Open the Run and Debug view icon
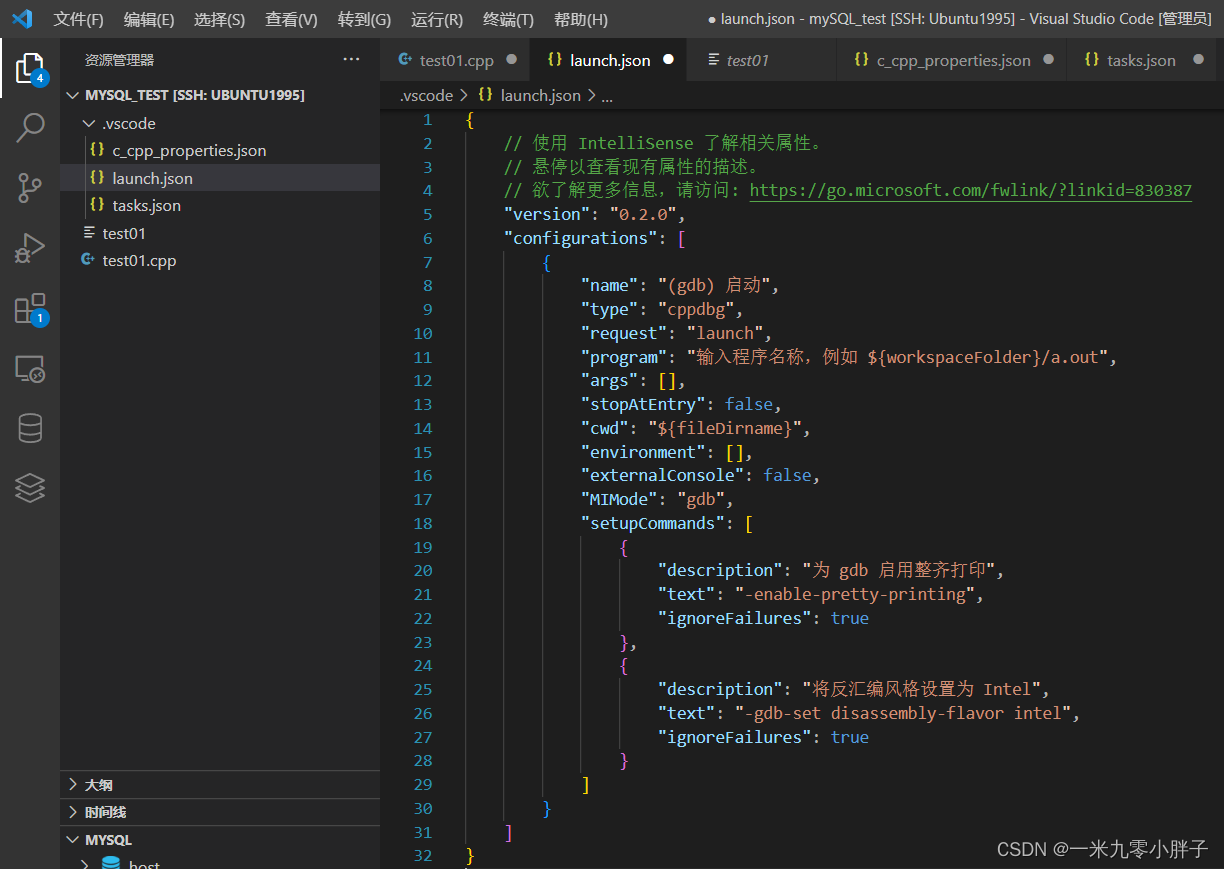 [x=30, y=248]
